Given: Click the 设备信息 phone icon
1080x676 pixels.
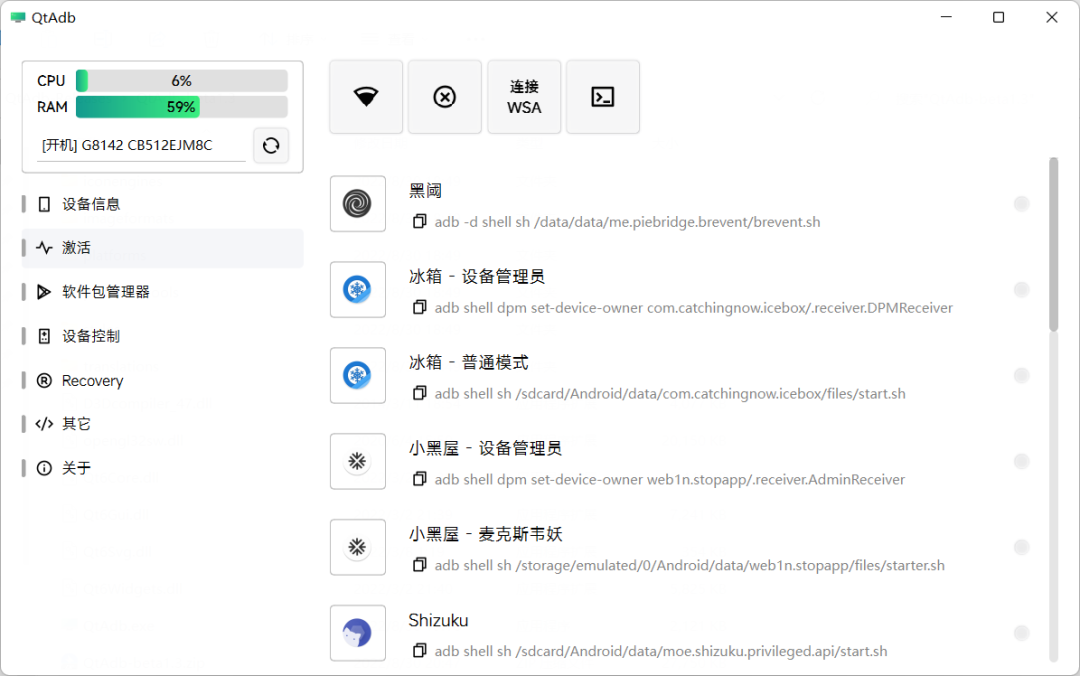Looking at the screenshot, I should coord(44,204).
